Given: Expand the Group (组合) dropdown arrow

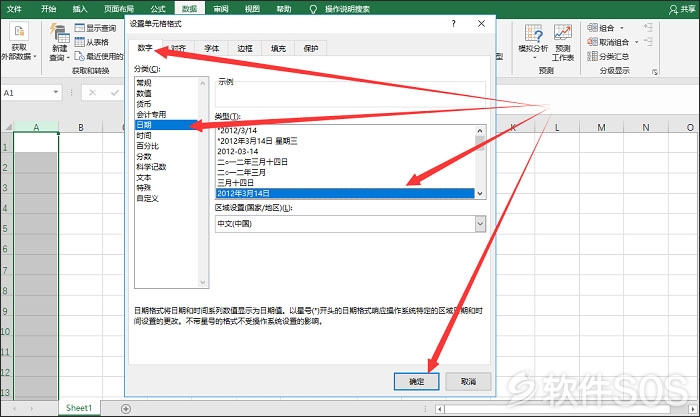Looking at the screenshot, I should click(622, 28).
